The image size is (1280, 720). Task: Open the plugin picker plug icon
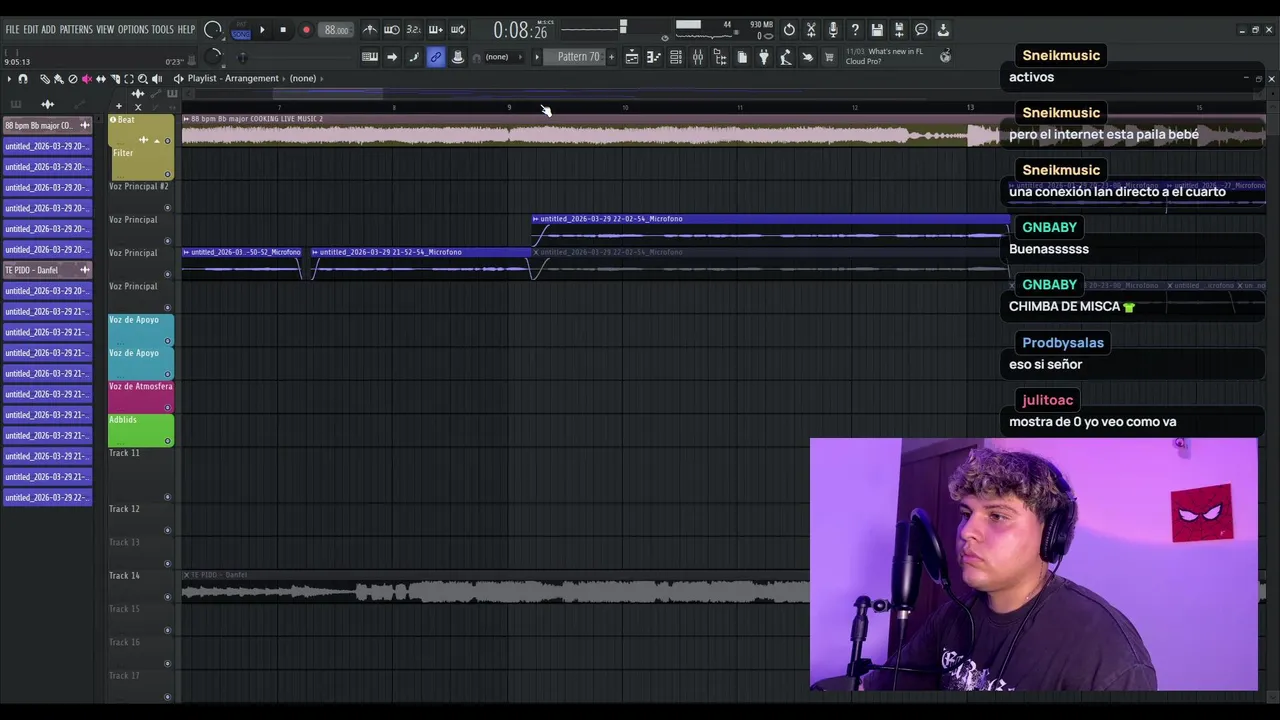(764, 57)
